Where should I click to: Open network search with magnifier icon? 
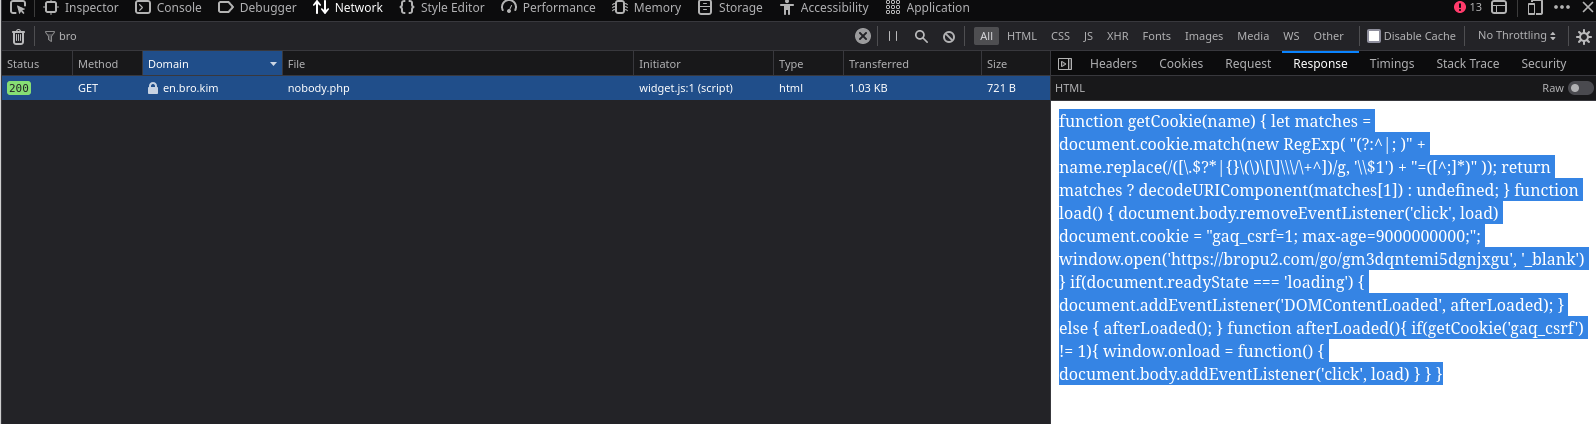click(921, 36)
